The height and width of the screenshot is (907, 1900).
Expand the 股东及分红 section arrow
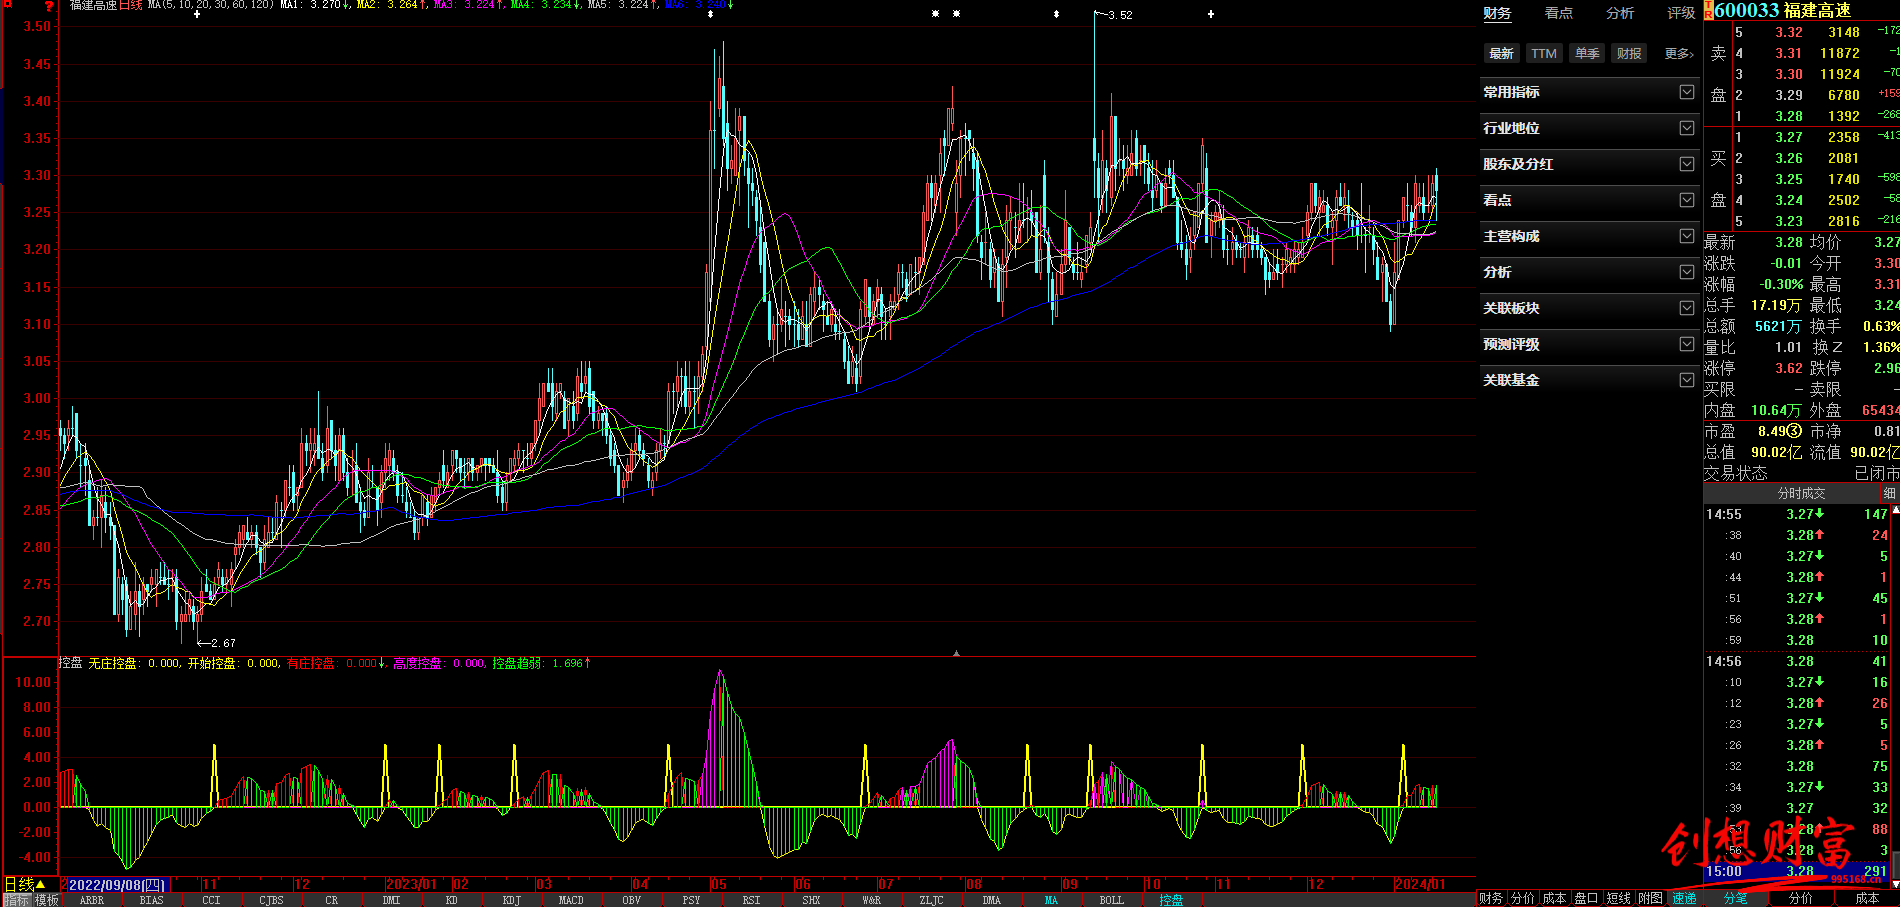point(1687,164)
